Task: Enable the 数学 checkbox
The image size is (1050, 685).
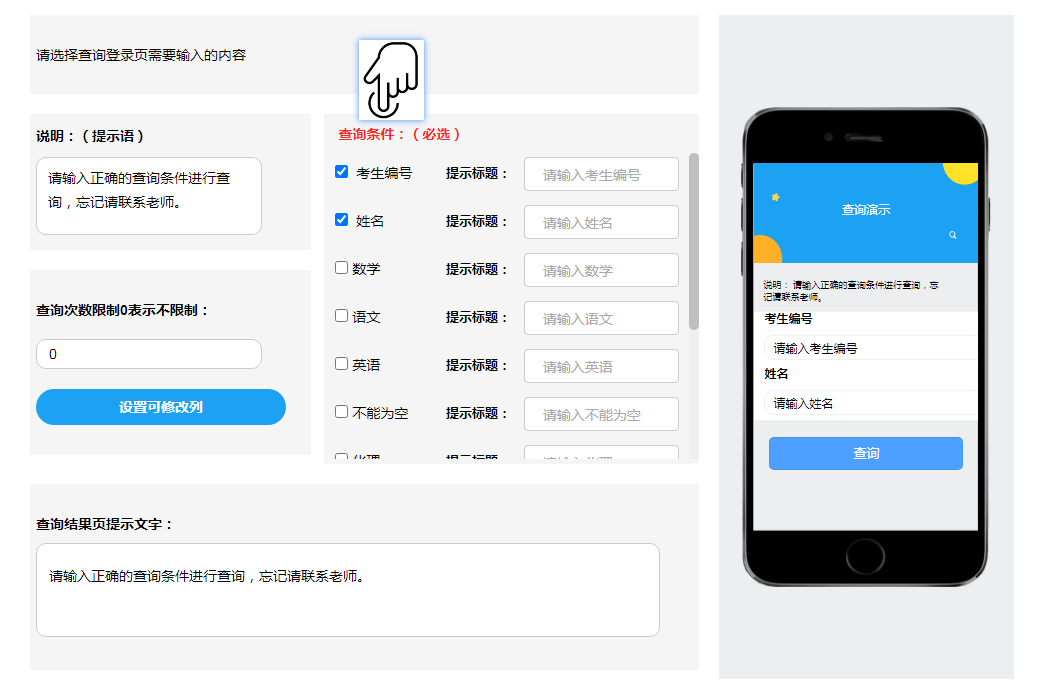Action: 342,268
